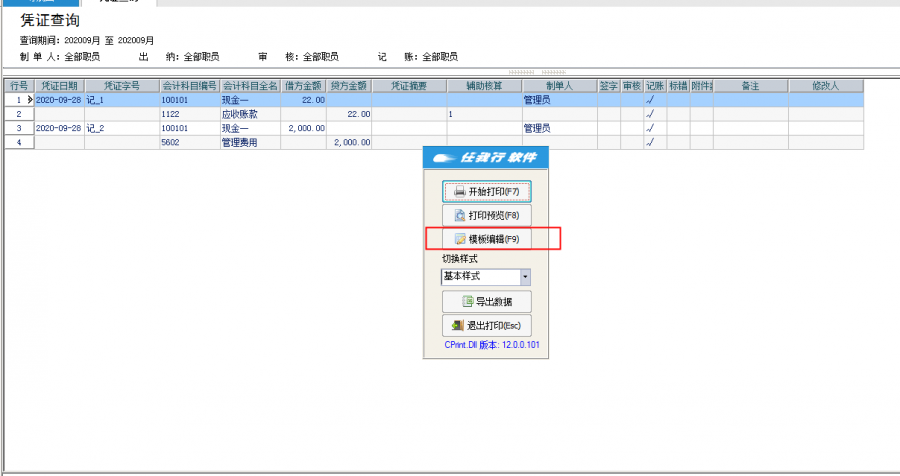Click the 签字 column header

[x=609, y=86]
